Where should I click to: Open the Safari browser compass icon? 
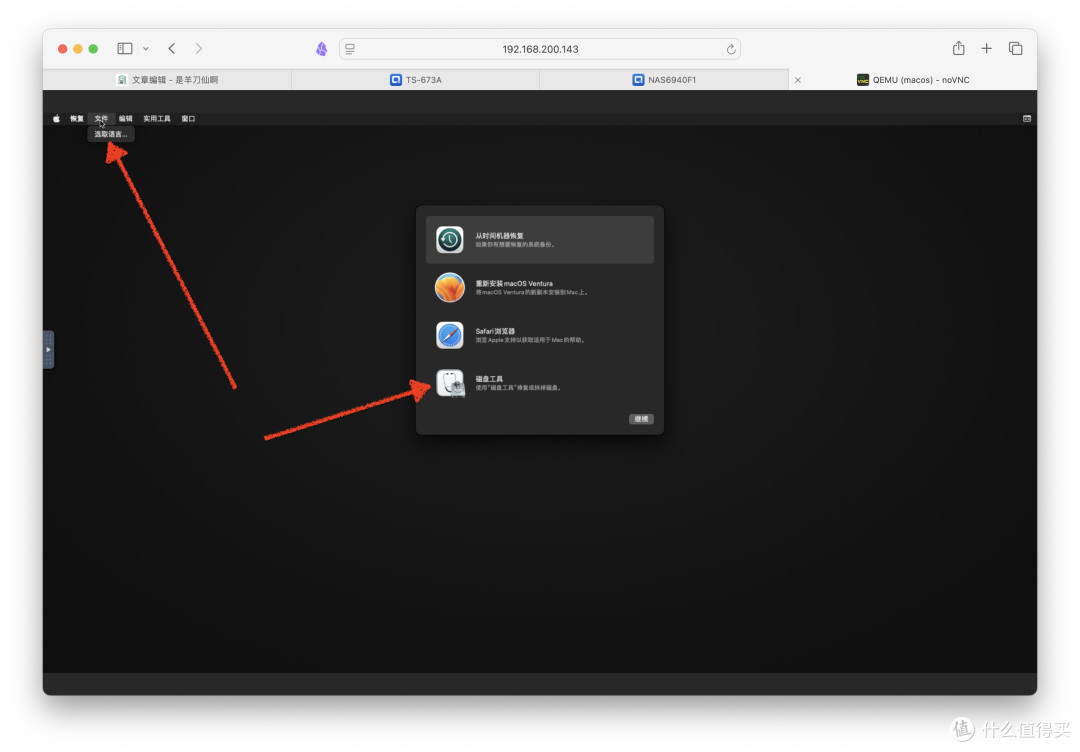click(x=450, y=335)
